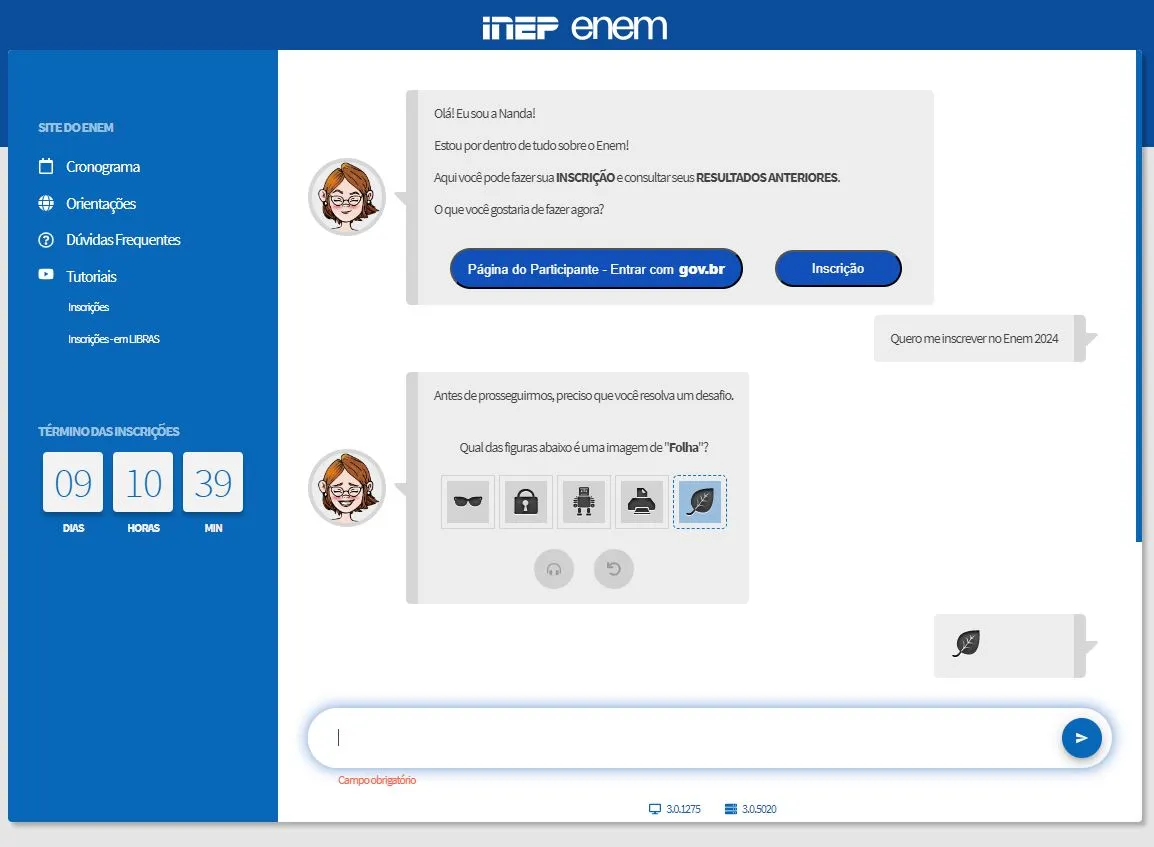This screenshot has height=847, width=1154.
Task: Click the greeting 'Olá! Eu sou a Nanda!'
Action: (484, 113)
